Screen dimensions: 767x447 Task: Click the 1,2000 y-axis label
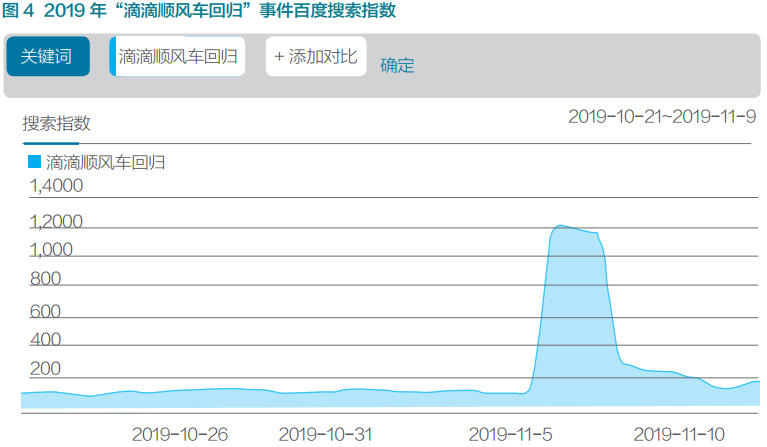[56, 222]
